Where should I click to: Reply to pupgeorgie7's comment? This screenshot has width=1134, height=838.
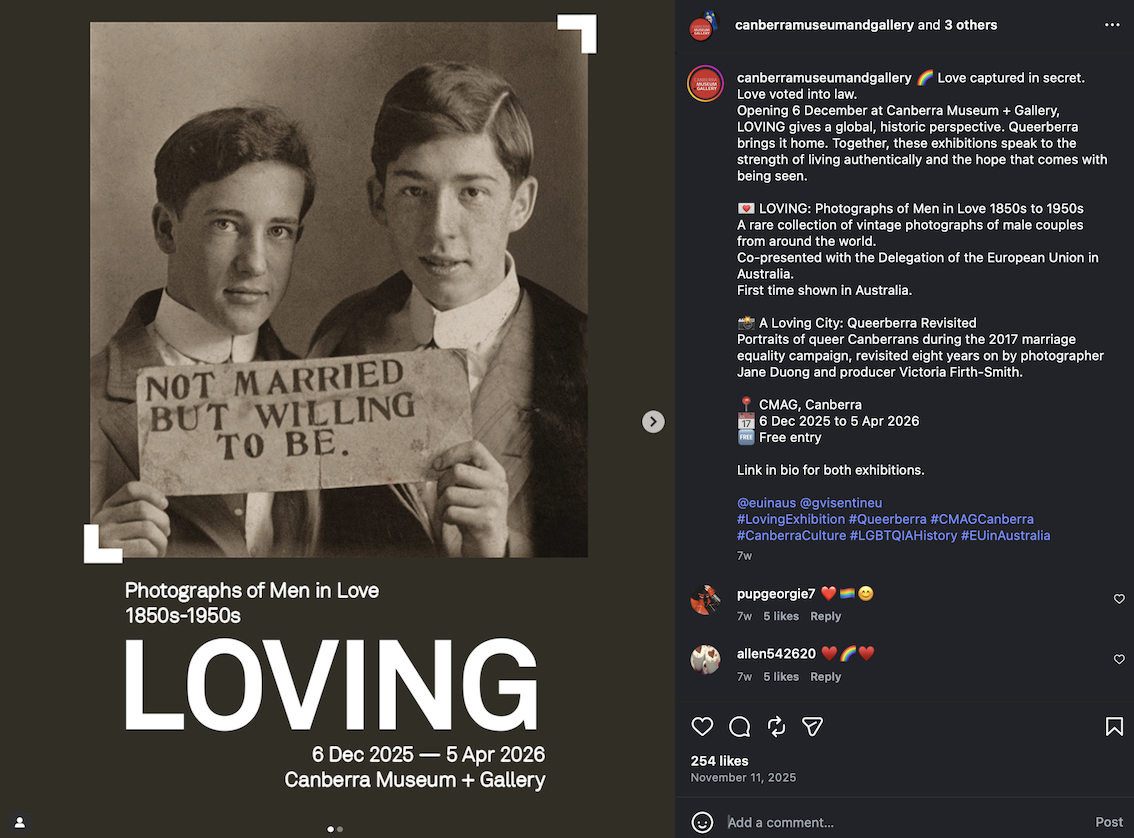coord(825,616)
